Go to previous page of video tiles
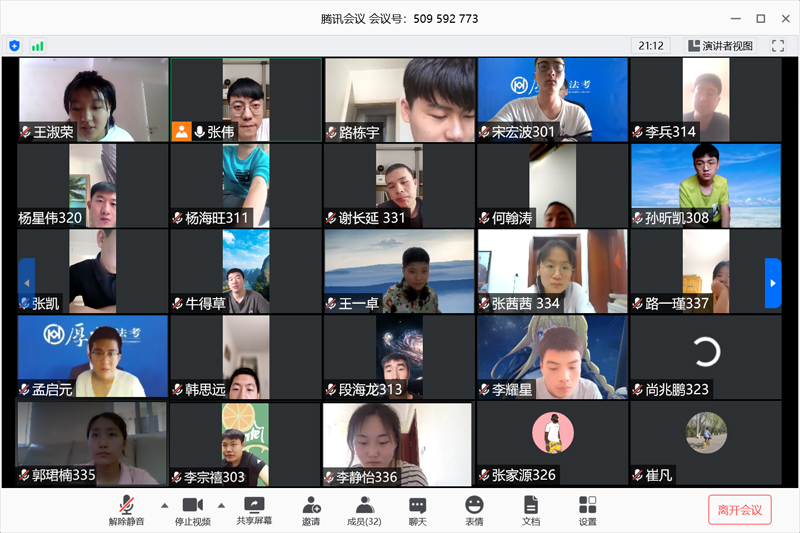 (27, 284)
